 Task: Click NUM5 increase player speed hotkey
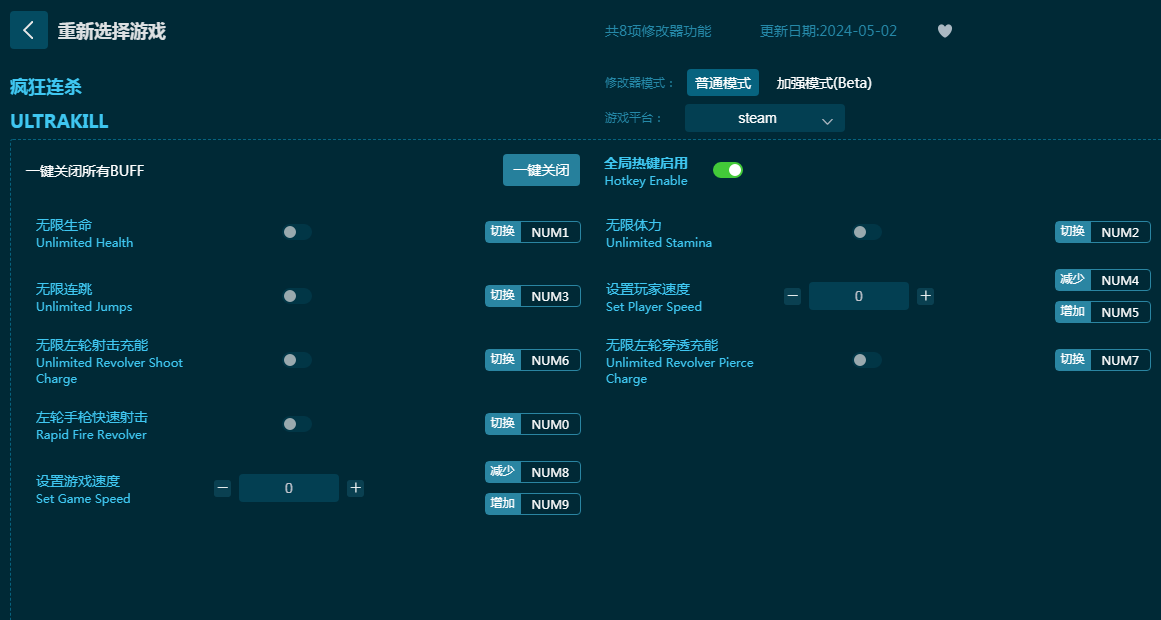(x=1103, y=312)
